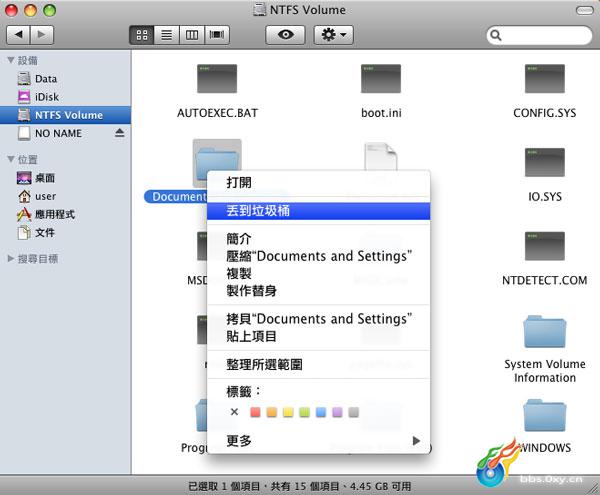The height and width of the screenshot is (495, 600).
Task: Remove the label with the X swatch
Action: coord(235,412)
